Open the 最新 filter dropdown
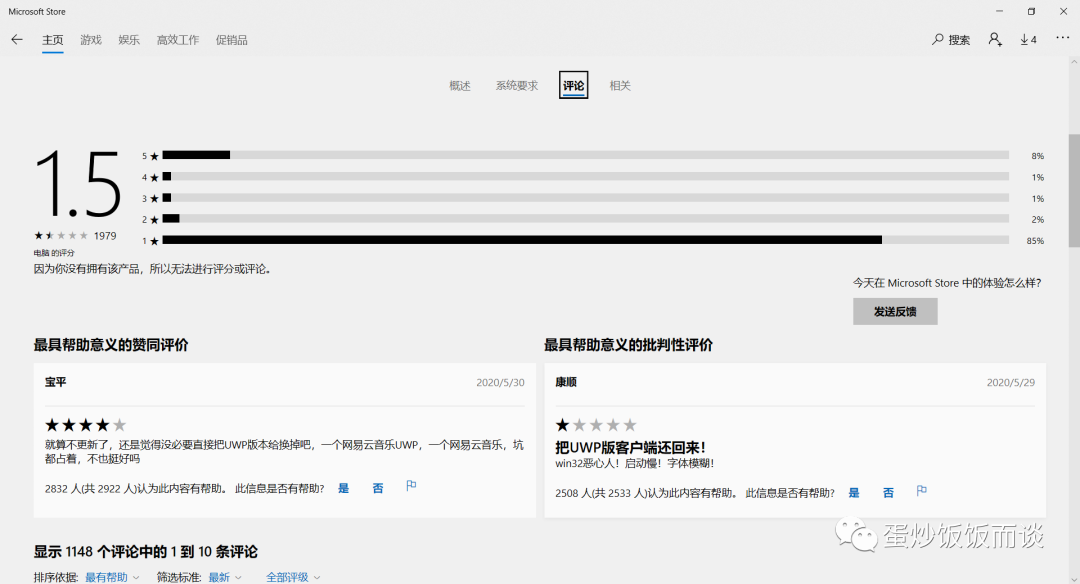 tap(222, 577)
